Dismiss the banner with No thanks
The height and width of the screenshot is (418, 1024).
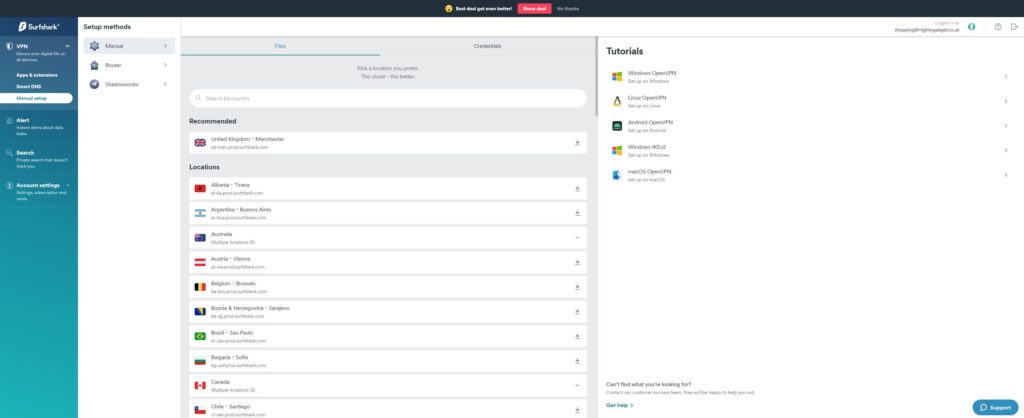567,8
